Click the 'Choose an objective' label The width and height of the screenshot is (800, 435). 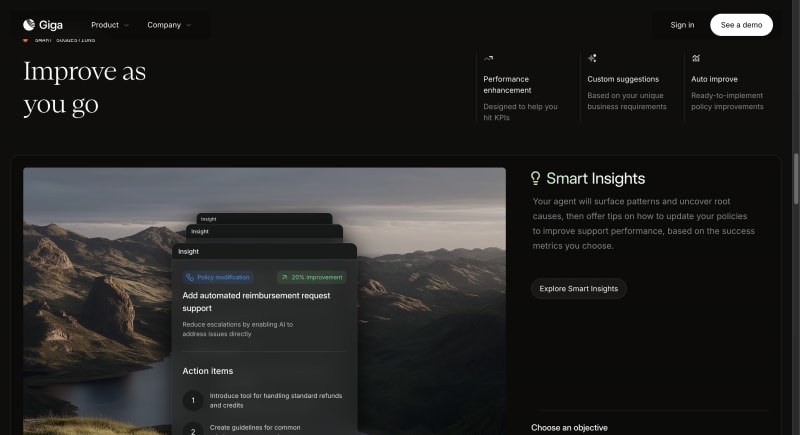[x=569, y=428]
